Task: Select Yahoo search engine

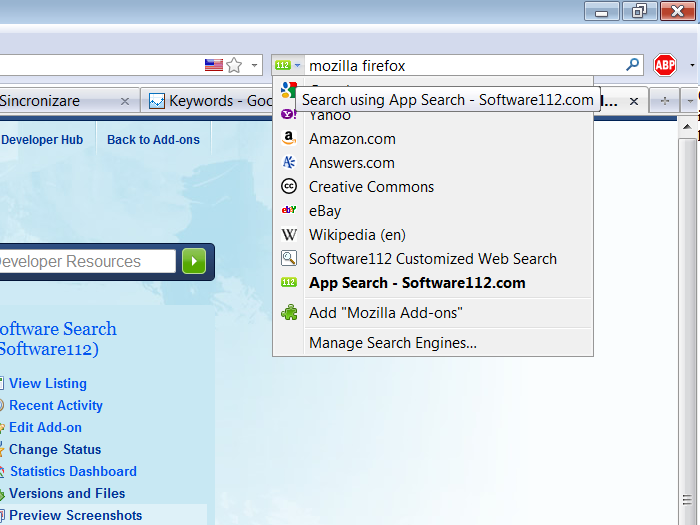Action: coord(433,115)
